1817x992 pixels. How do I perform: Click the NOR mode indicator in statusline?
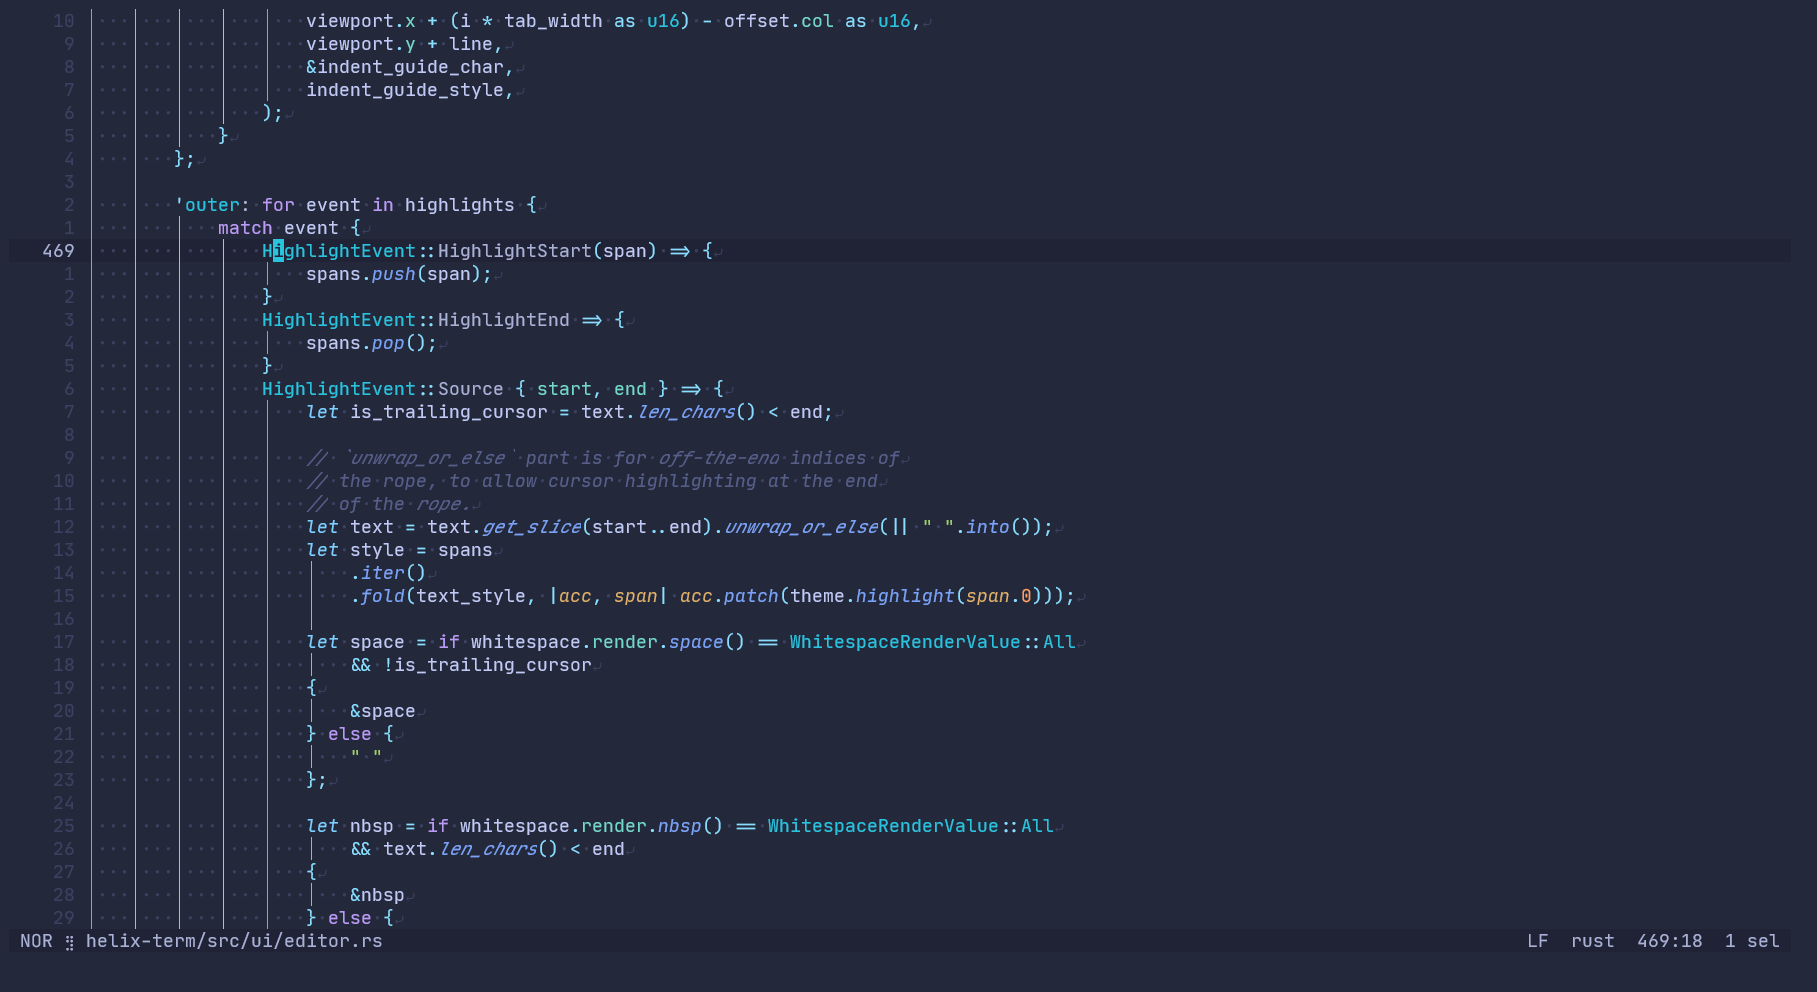[36, 941]
